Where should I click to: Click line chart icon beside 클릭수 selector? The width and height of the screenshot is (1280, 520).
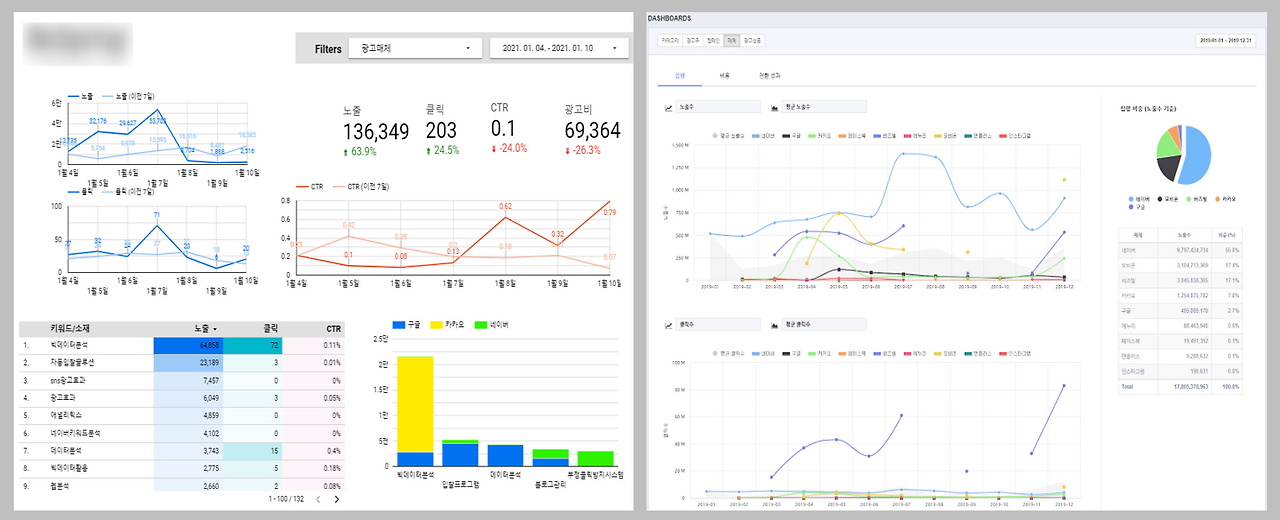668,326
